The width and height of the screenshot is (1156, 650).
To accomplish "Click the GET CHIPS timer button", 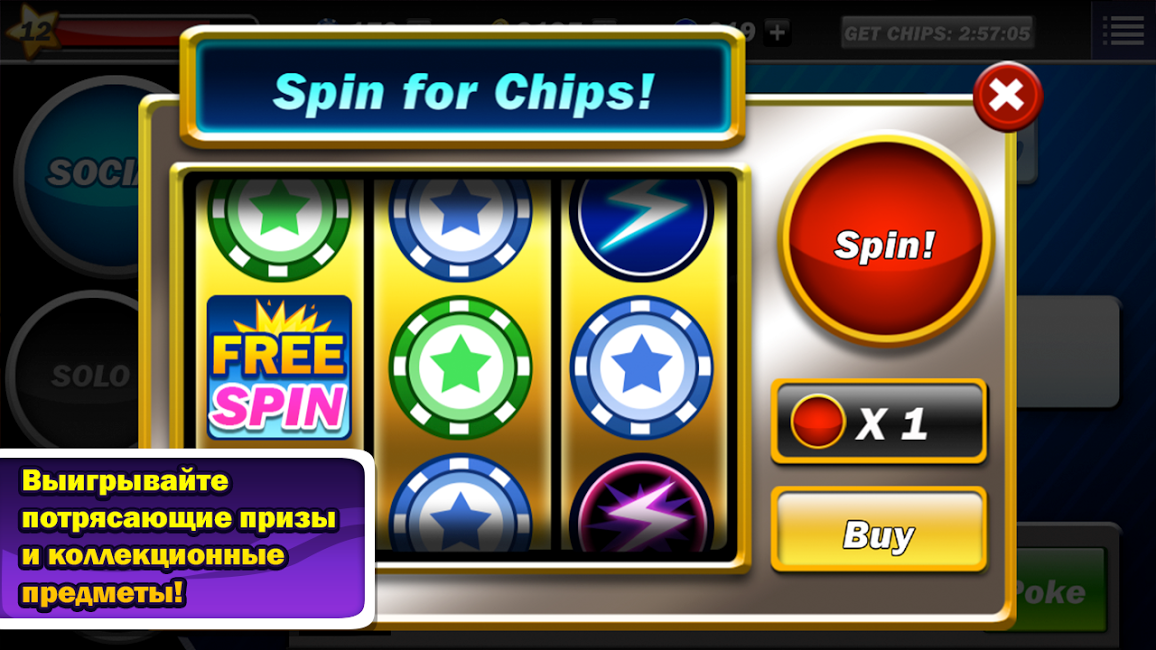I will (x=937, y=33).
